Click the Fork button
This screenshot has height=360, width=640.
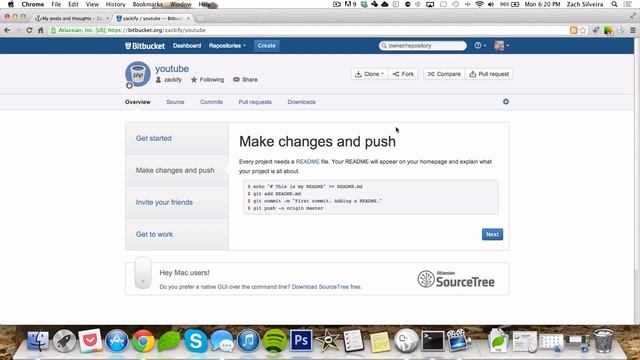[403, 74]
